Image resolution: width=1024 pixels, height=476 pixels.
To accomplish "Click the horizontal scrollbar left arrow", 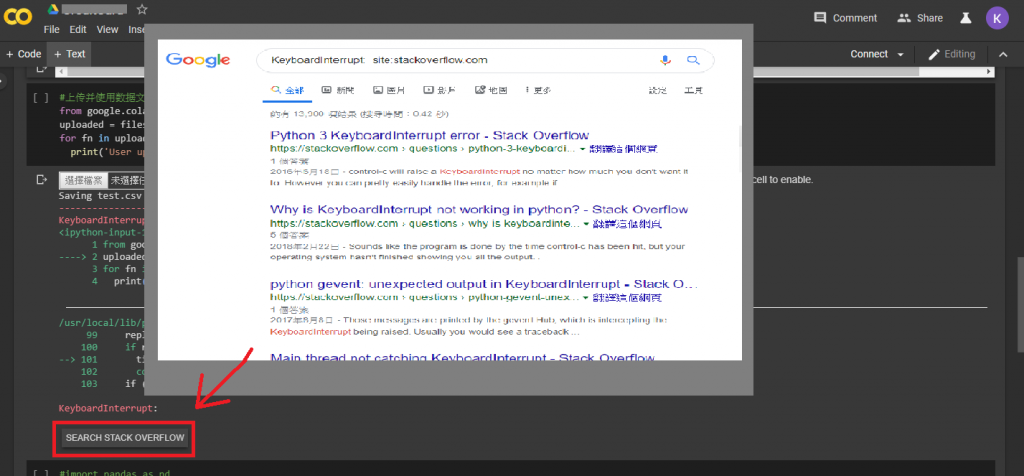I will (59, 71).
